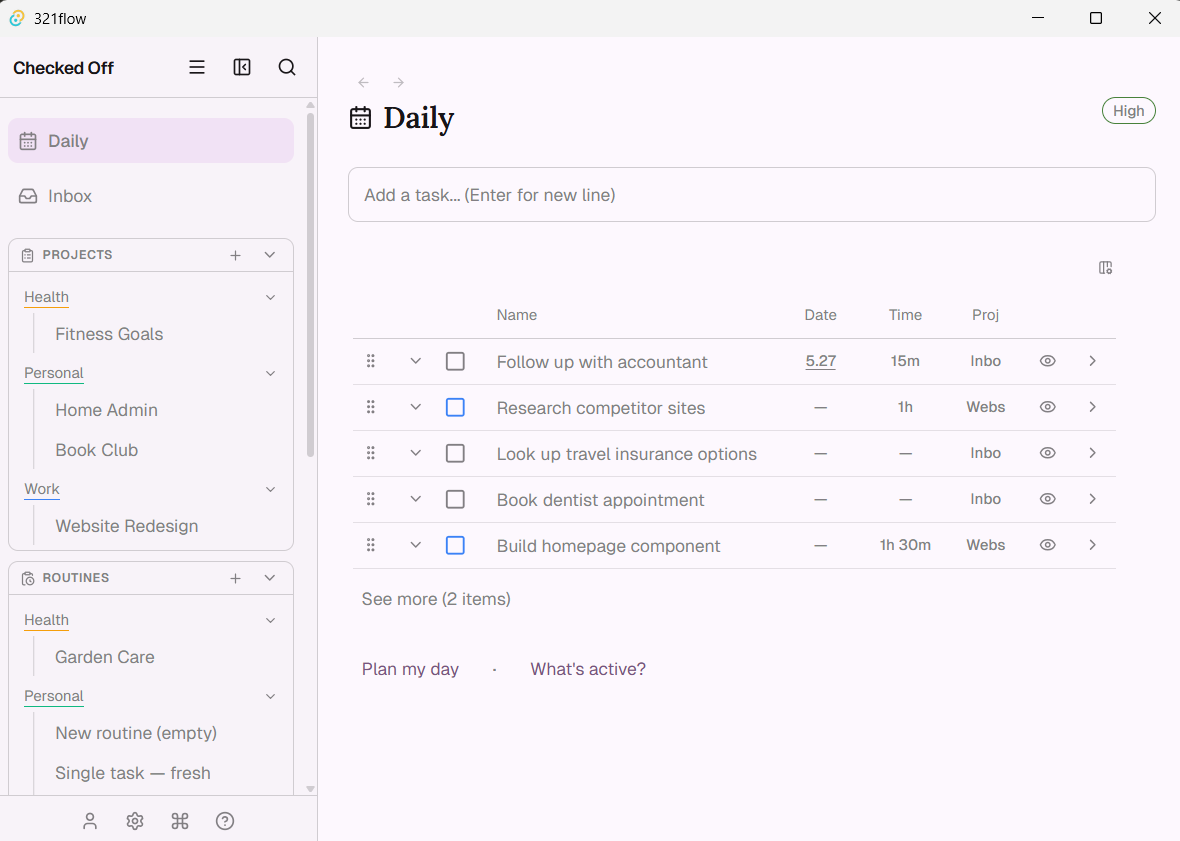
Task: Collapse sidebar with the panel icon
Action: pyautogui.click(x=242, y=68)
